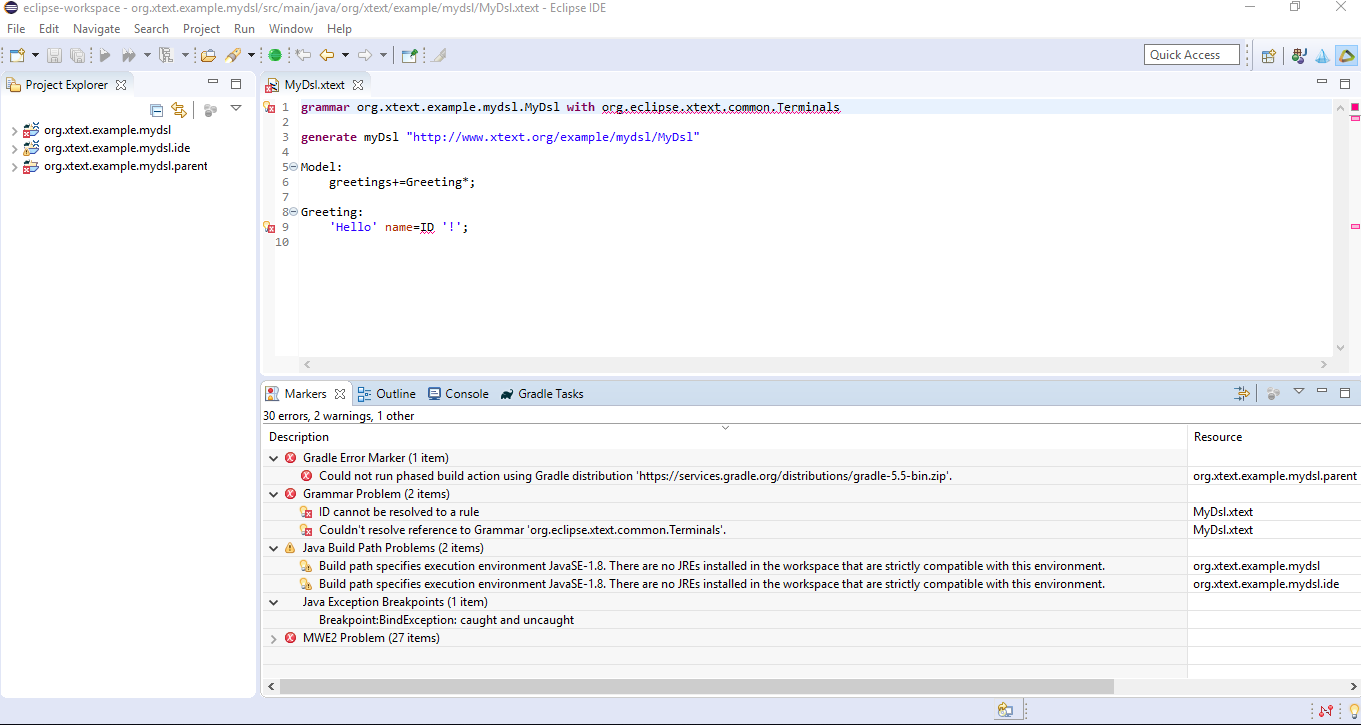Switch to the Outline tab
This screenshot has width=1361, height=725.
[386, 394]
